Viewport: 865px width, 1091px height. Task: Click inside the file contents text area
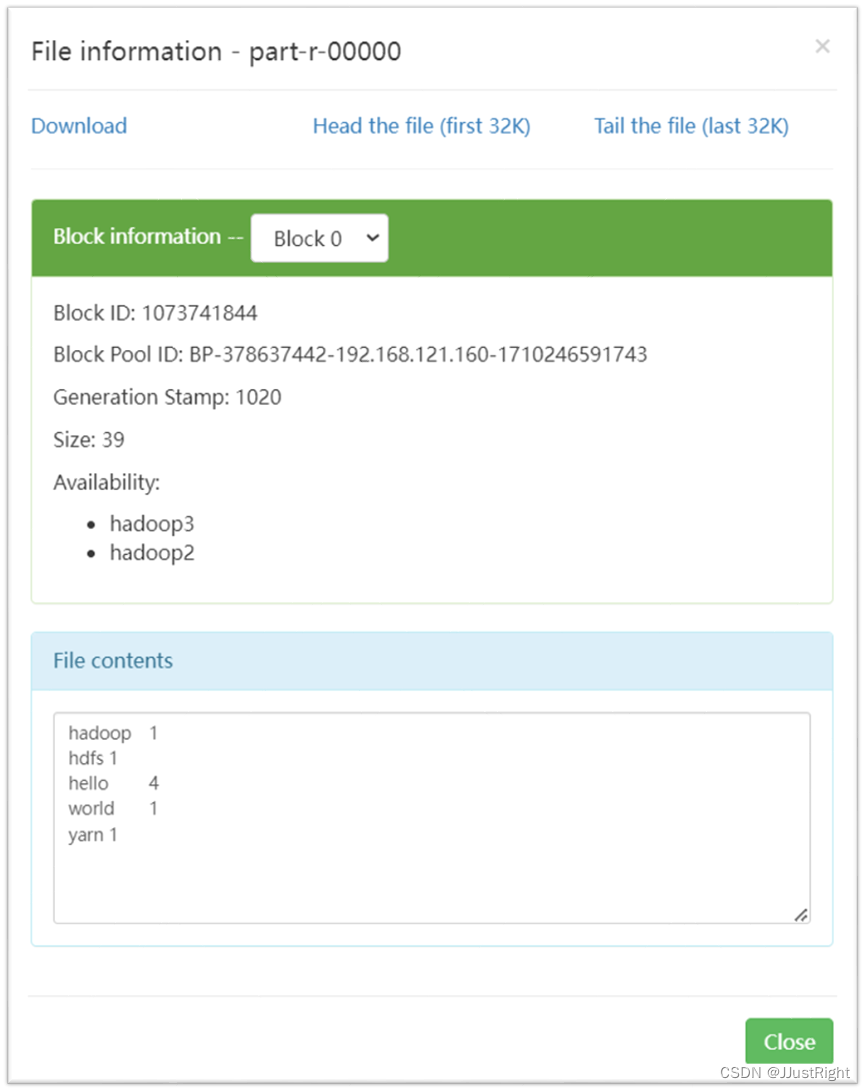432,818
